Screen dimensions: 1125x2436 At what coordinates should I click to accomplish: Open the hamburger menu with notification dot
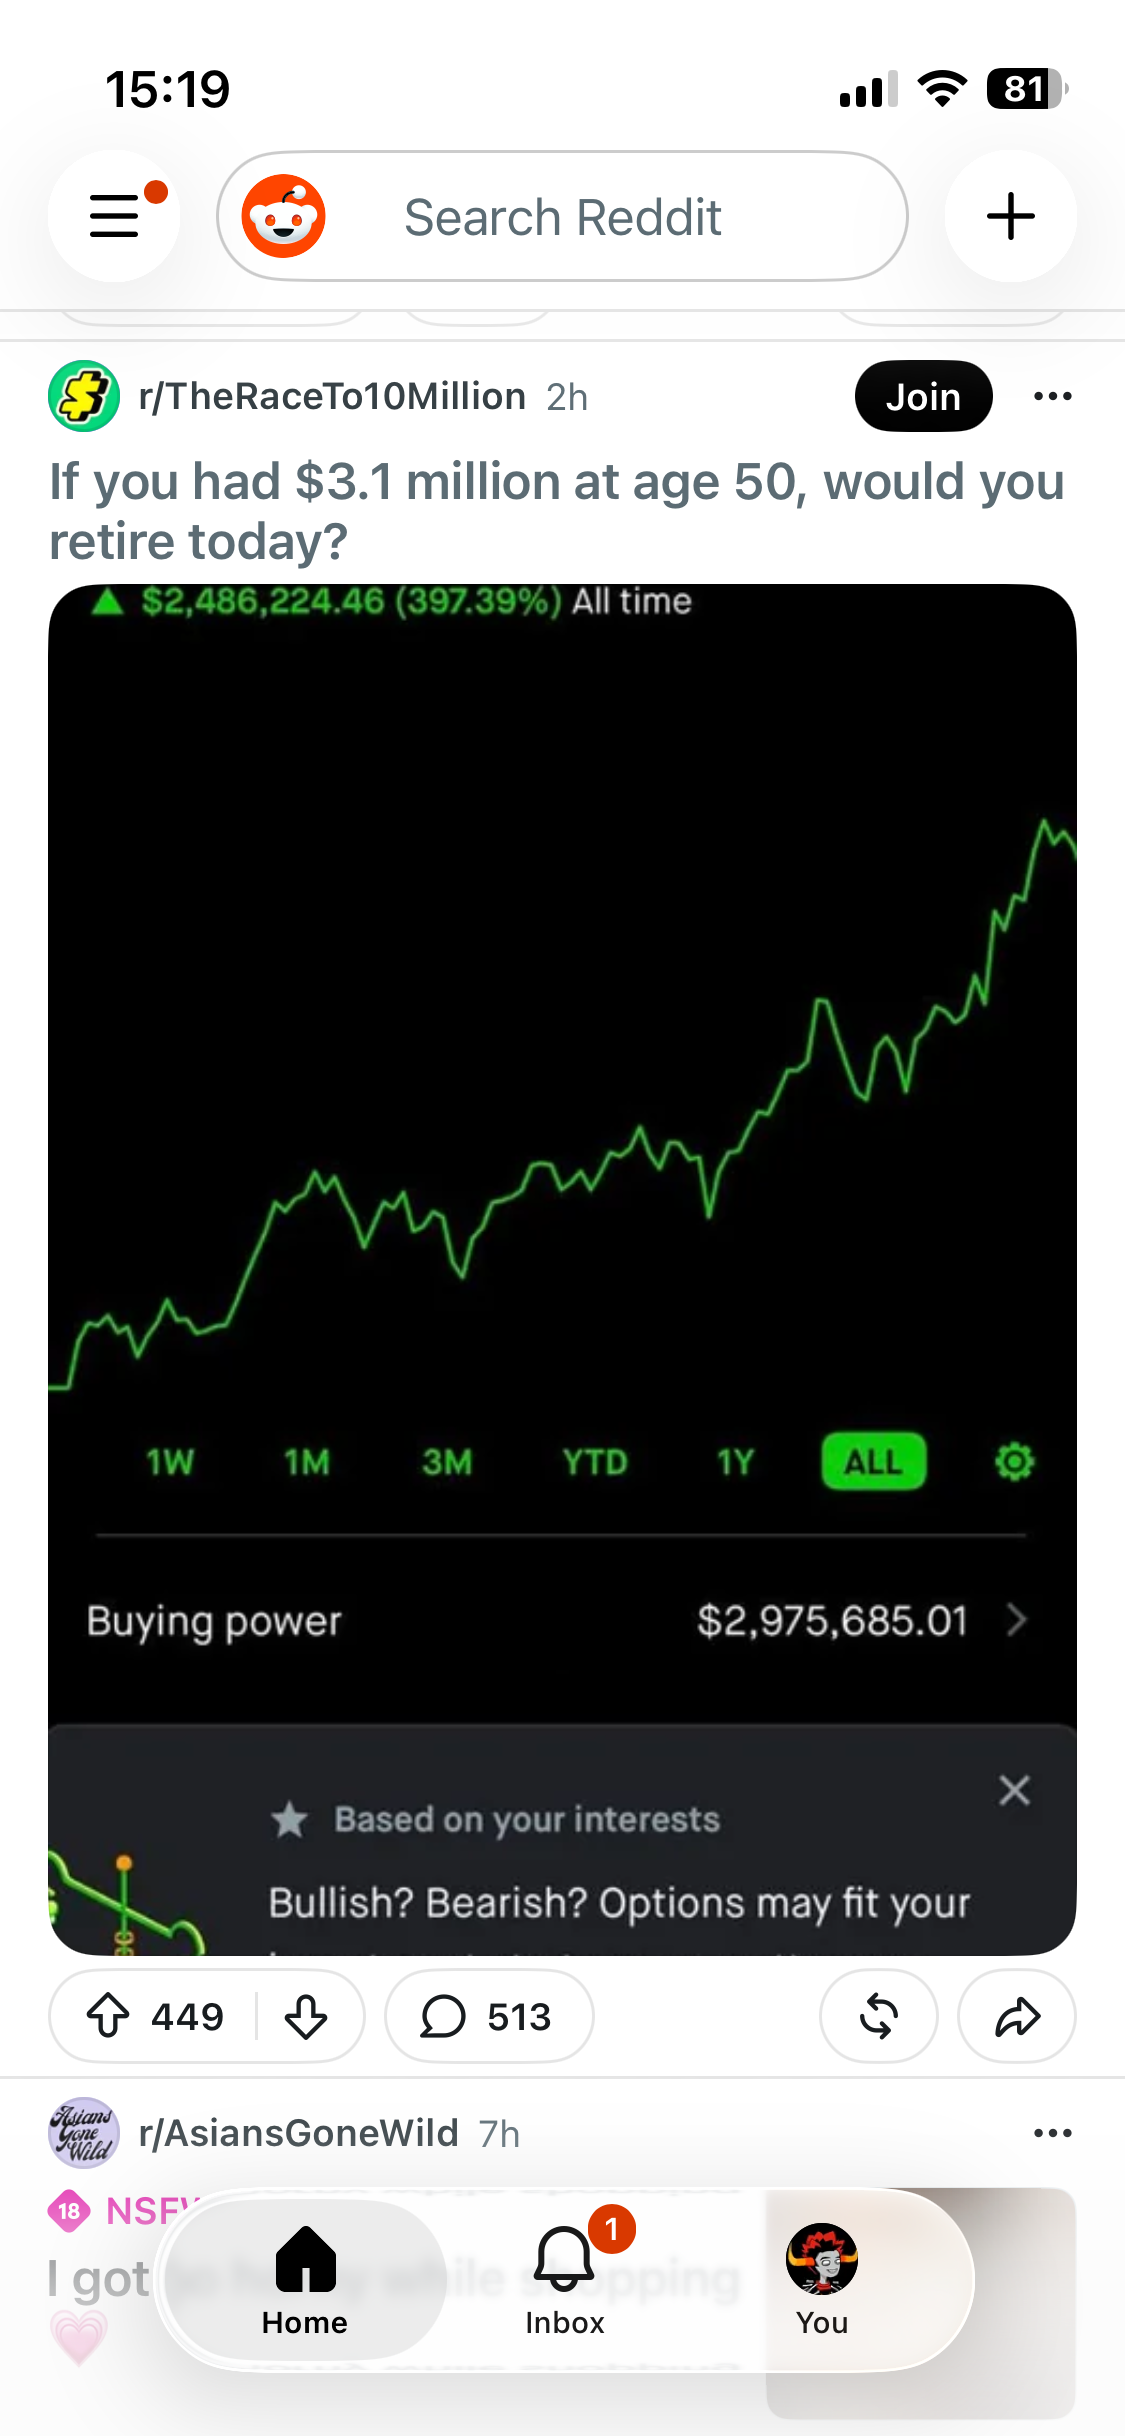pyautogui.click(x=114, y=216)
